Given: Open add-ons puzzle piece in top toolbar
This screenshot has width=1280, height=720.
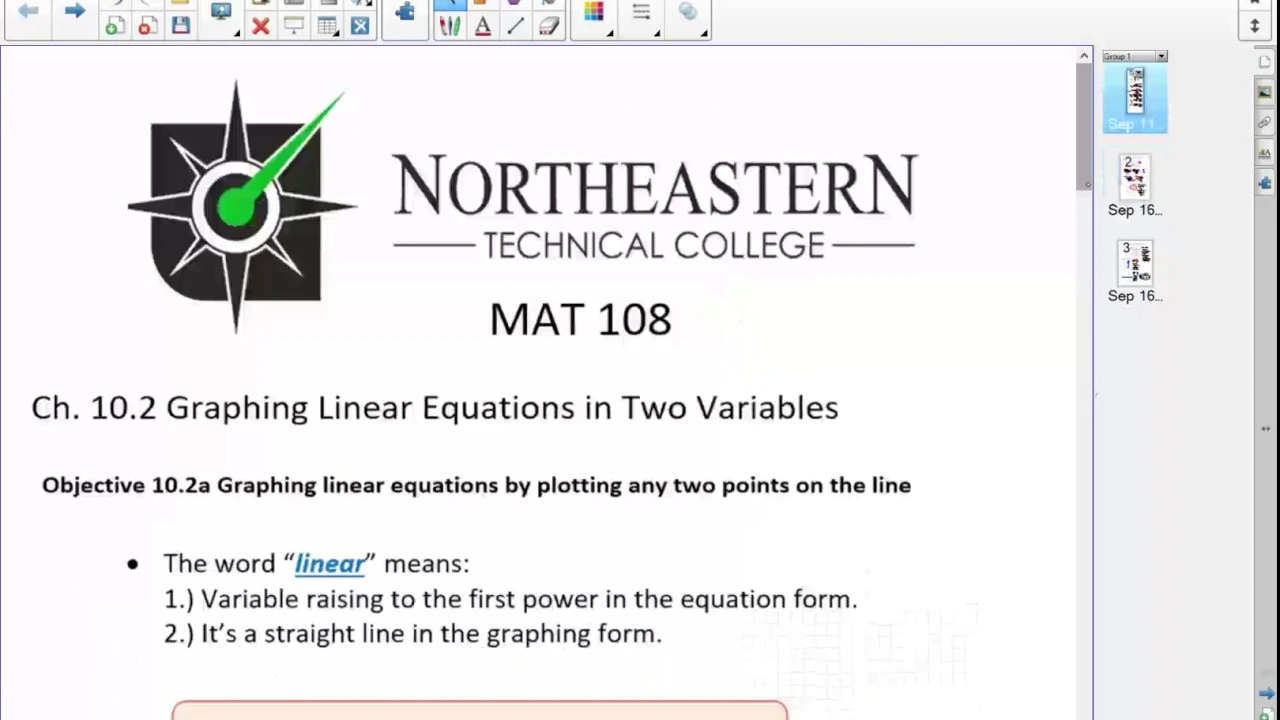Looking at the screenshot, I should click(405, 12).
